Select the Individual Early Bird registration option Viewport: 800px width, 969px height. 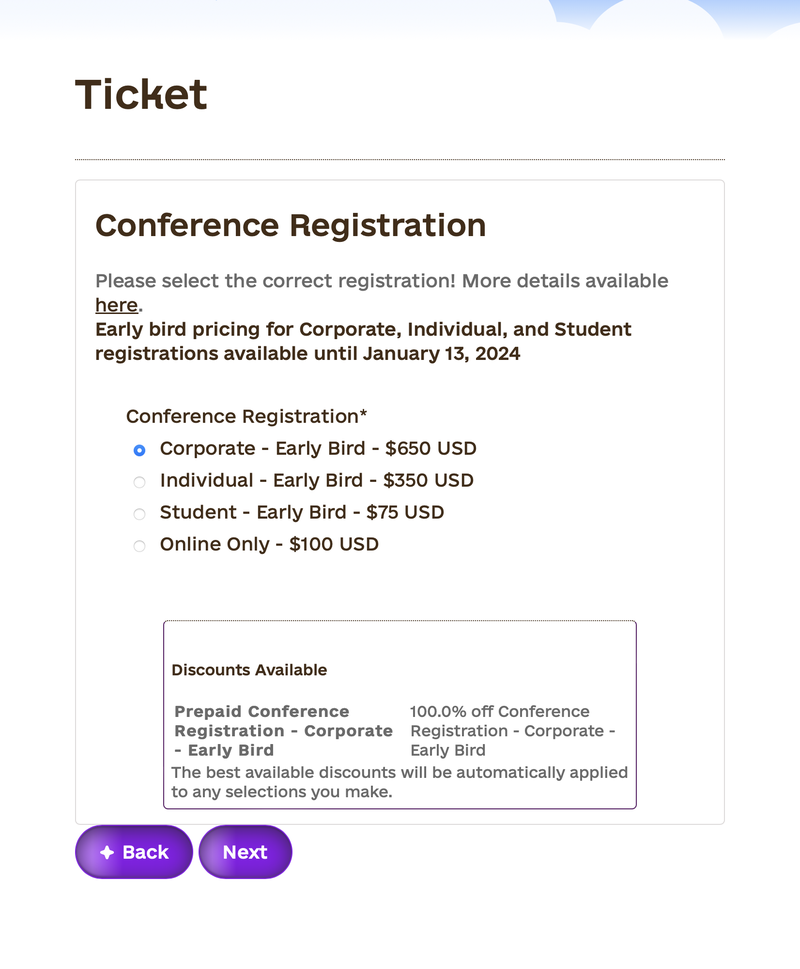[317, 481]
